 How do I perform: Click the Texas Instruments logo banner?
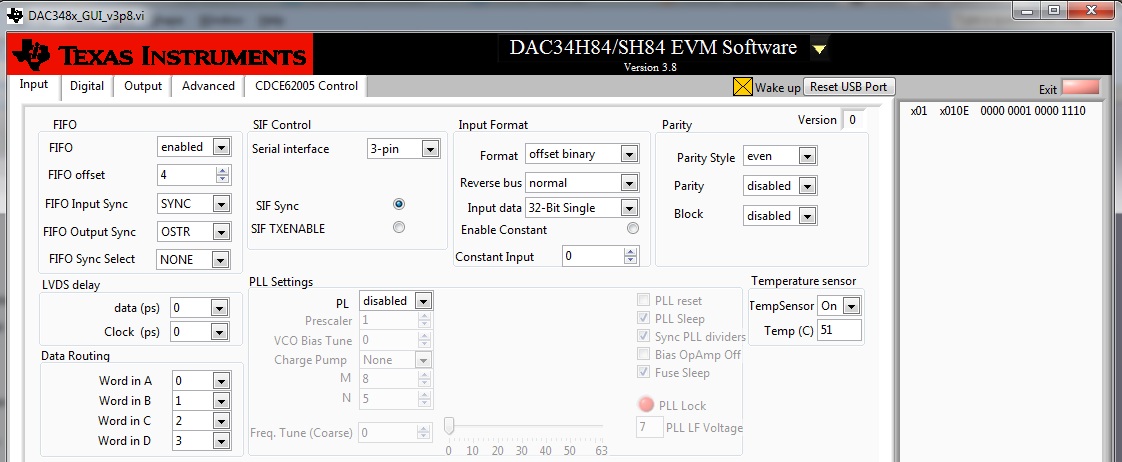160,54
